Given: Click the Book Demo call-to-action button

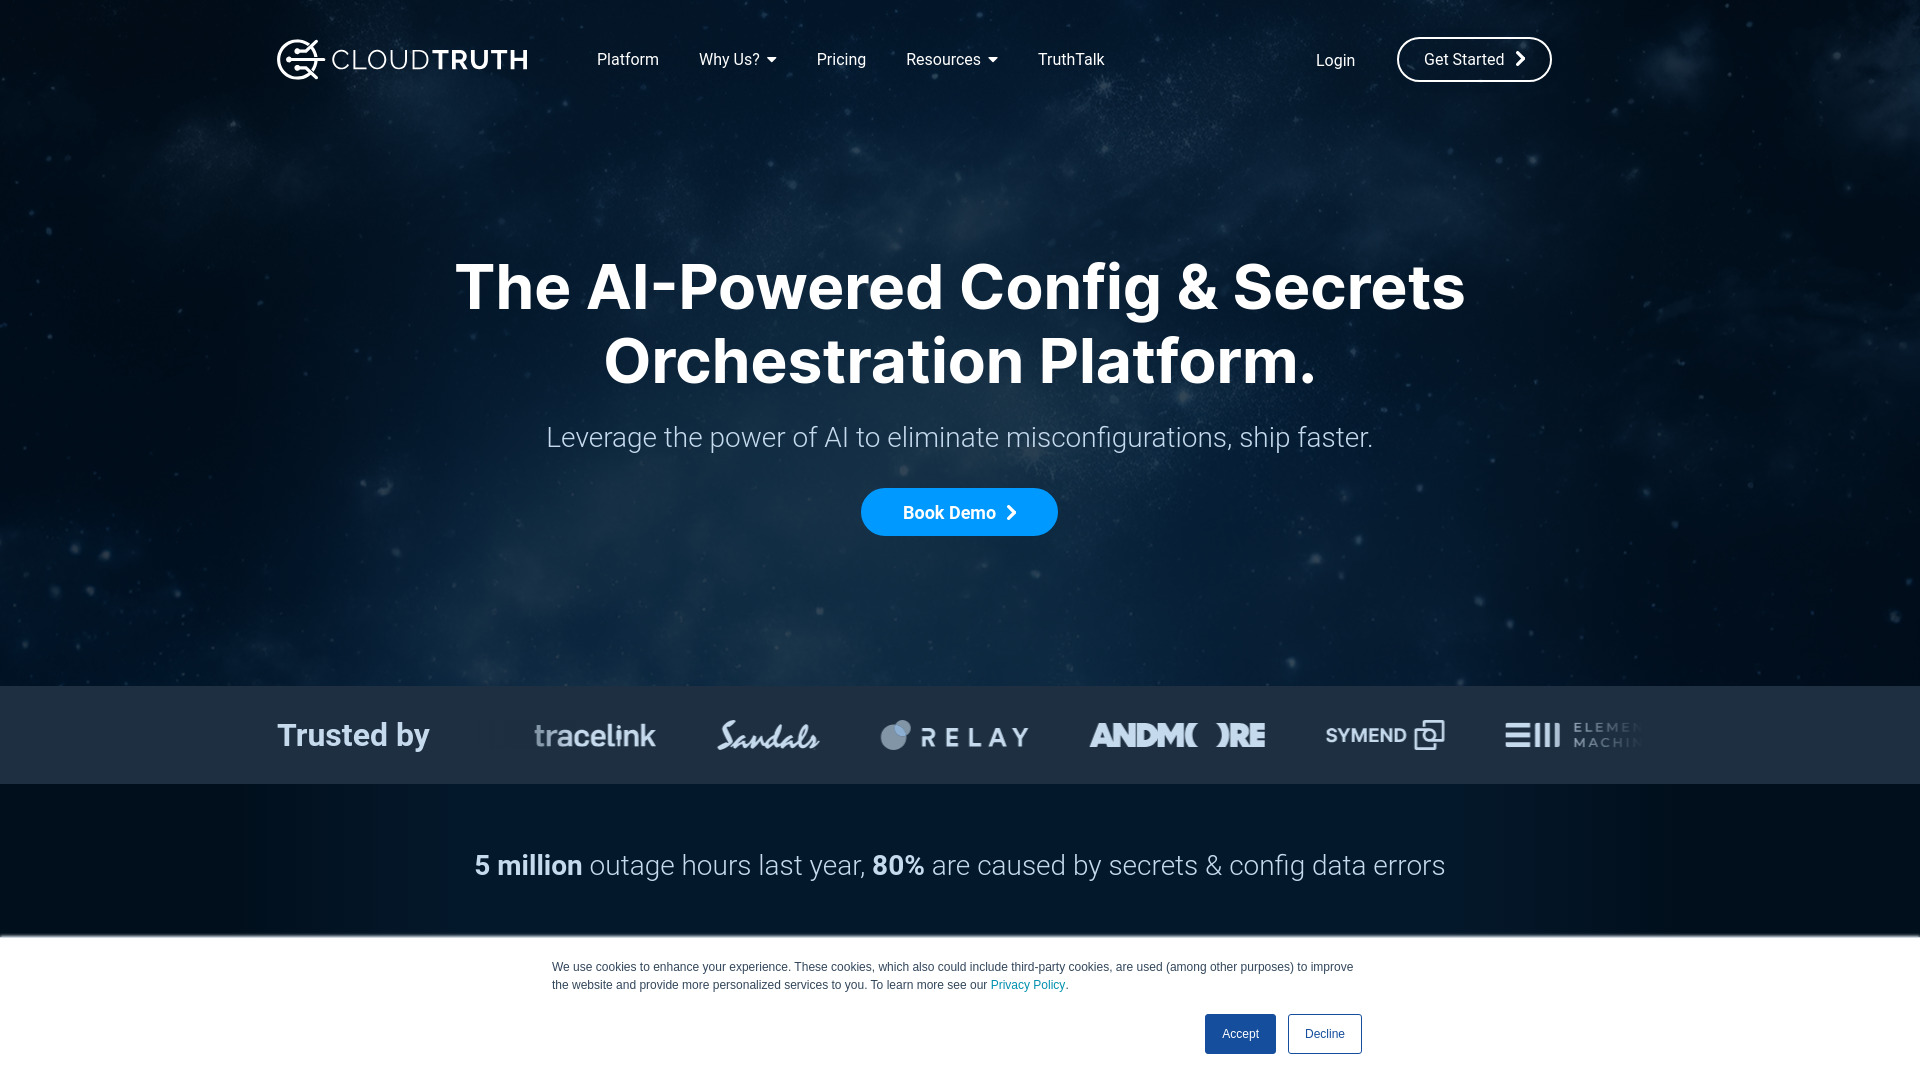Looking at the screenshot, I should [960, 512].
